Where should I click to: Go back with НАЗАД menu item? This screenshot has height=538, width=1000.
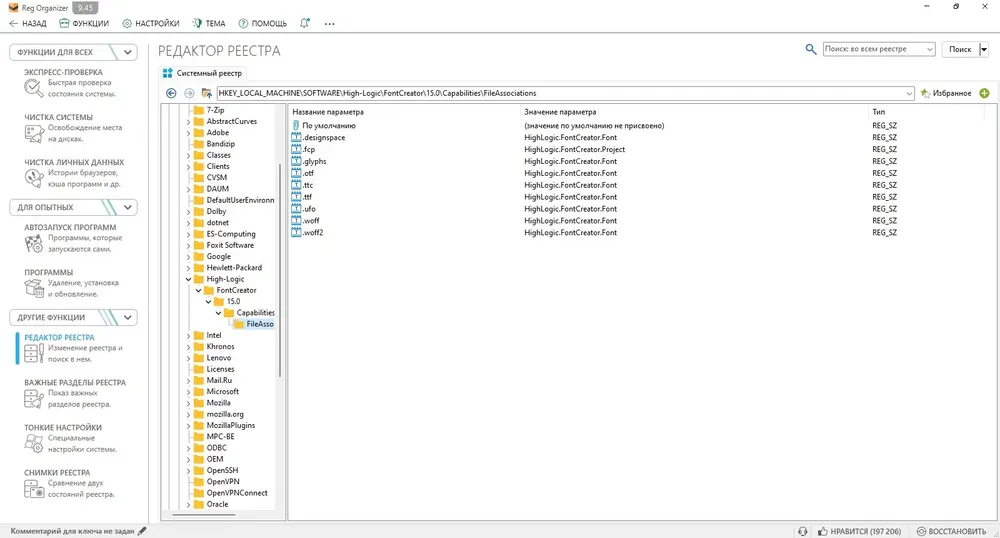[28, 24]
